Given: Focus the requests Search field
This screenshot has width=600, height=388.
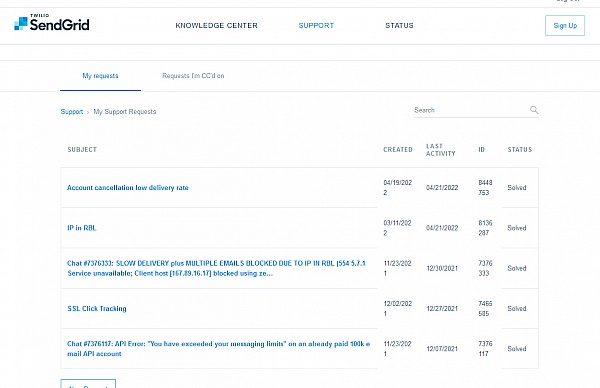Looking at the screenshot, I should tap(471, 110).
